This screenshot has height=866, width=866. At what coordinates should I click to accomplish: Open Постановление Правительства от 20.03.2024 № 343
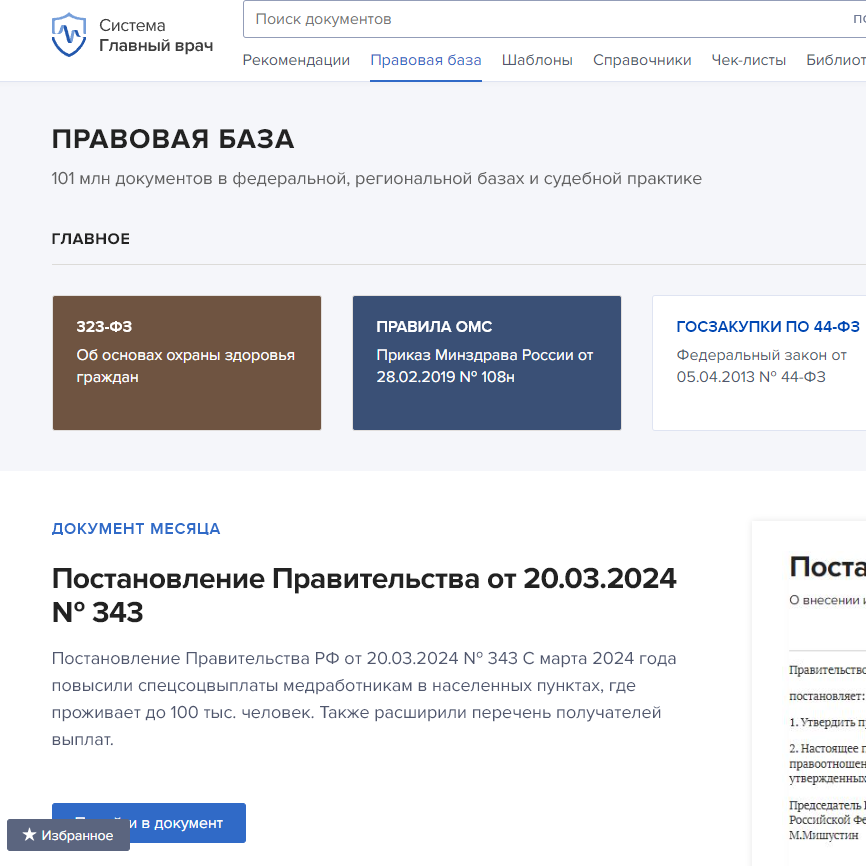364,592
